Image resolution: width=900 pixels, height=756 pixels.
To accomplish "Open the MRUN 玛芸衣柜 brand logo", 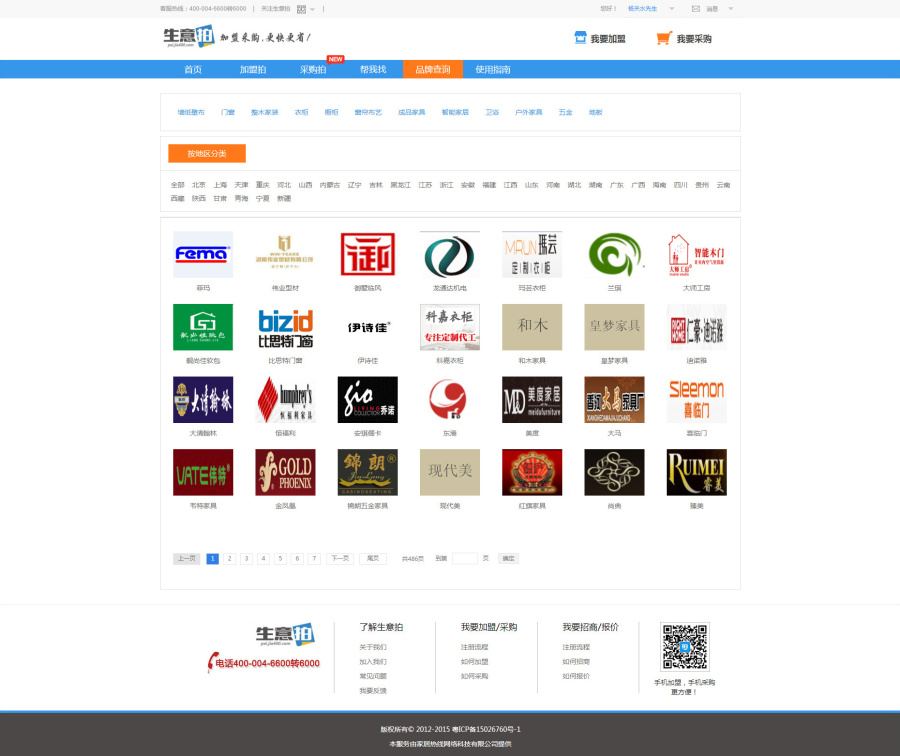I will pos(532,254).
